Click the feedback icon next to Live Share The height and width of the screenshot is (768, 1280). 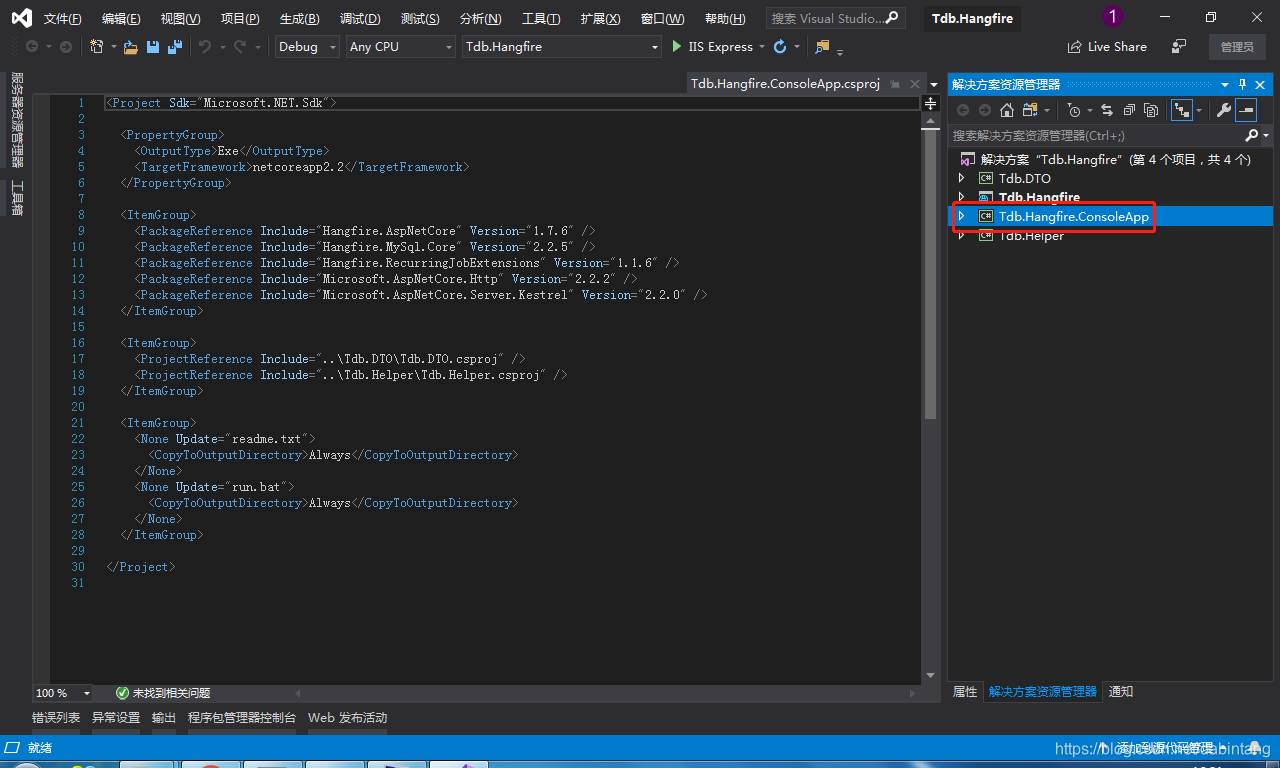(1179, 47)
